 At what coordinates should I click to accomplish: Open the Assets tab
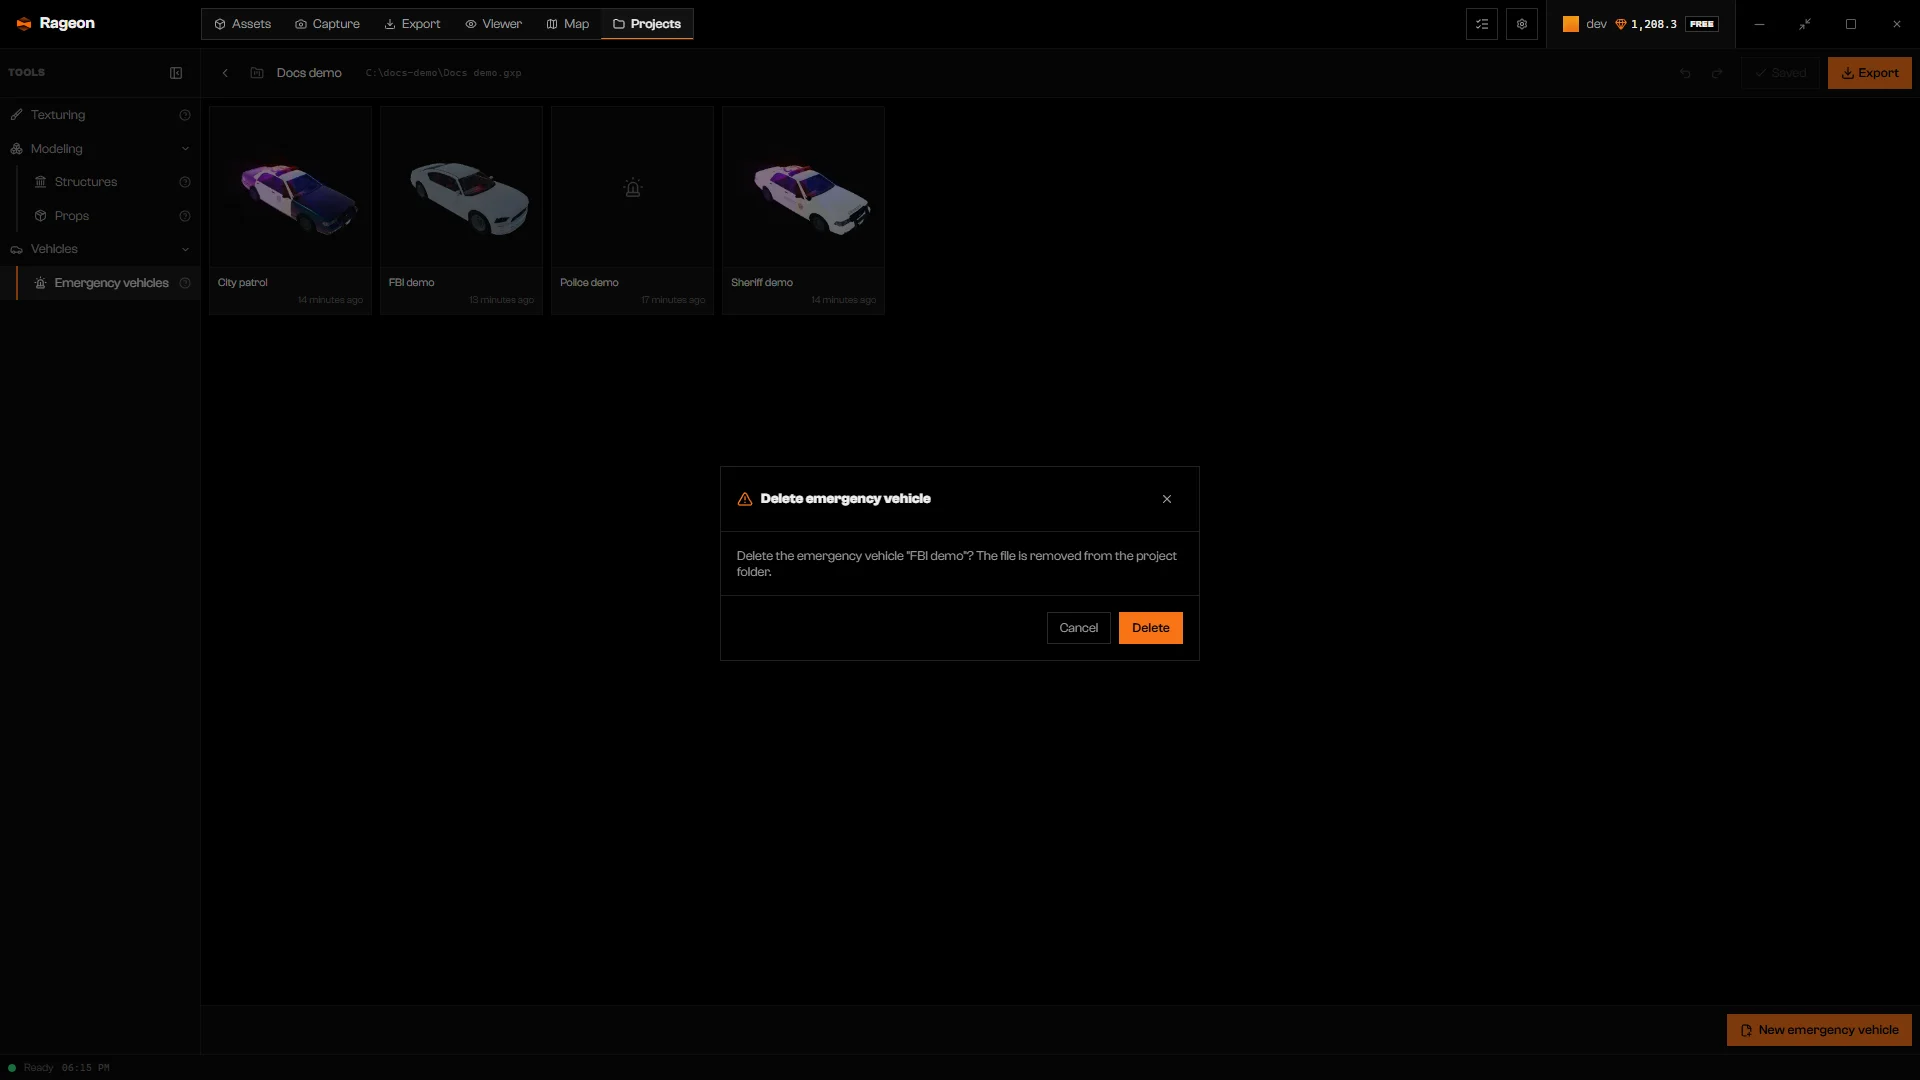coord(242,24)
